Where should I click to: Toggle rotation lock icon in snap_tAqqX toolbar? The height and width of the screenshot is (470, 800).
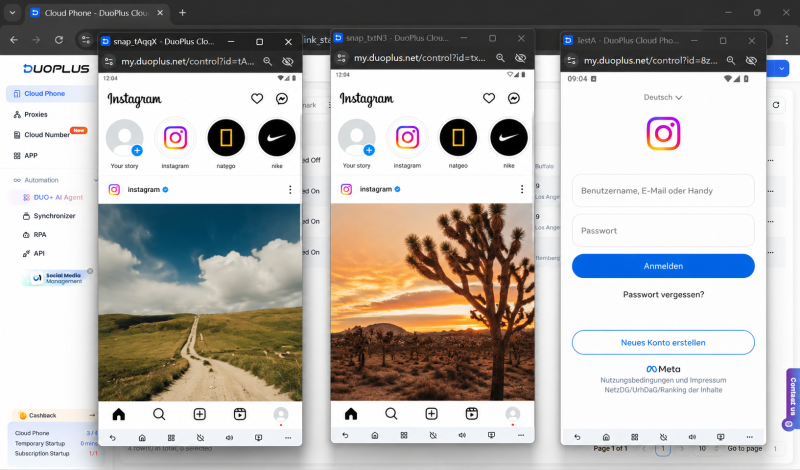[201, 438]
